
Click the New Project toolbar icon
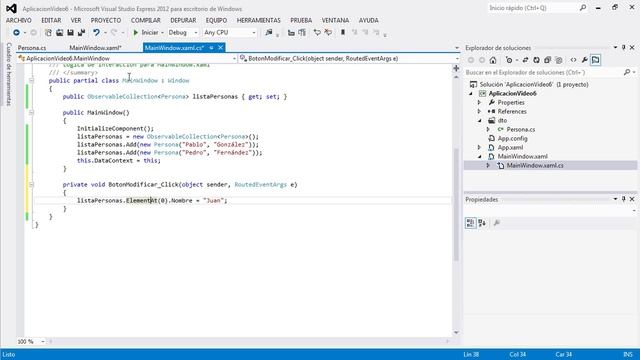point(48,32)
